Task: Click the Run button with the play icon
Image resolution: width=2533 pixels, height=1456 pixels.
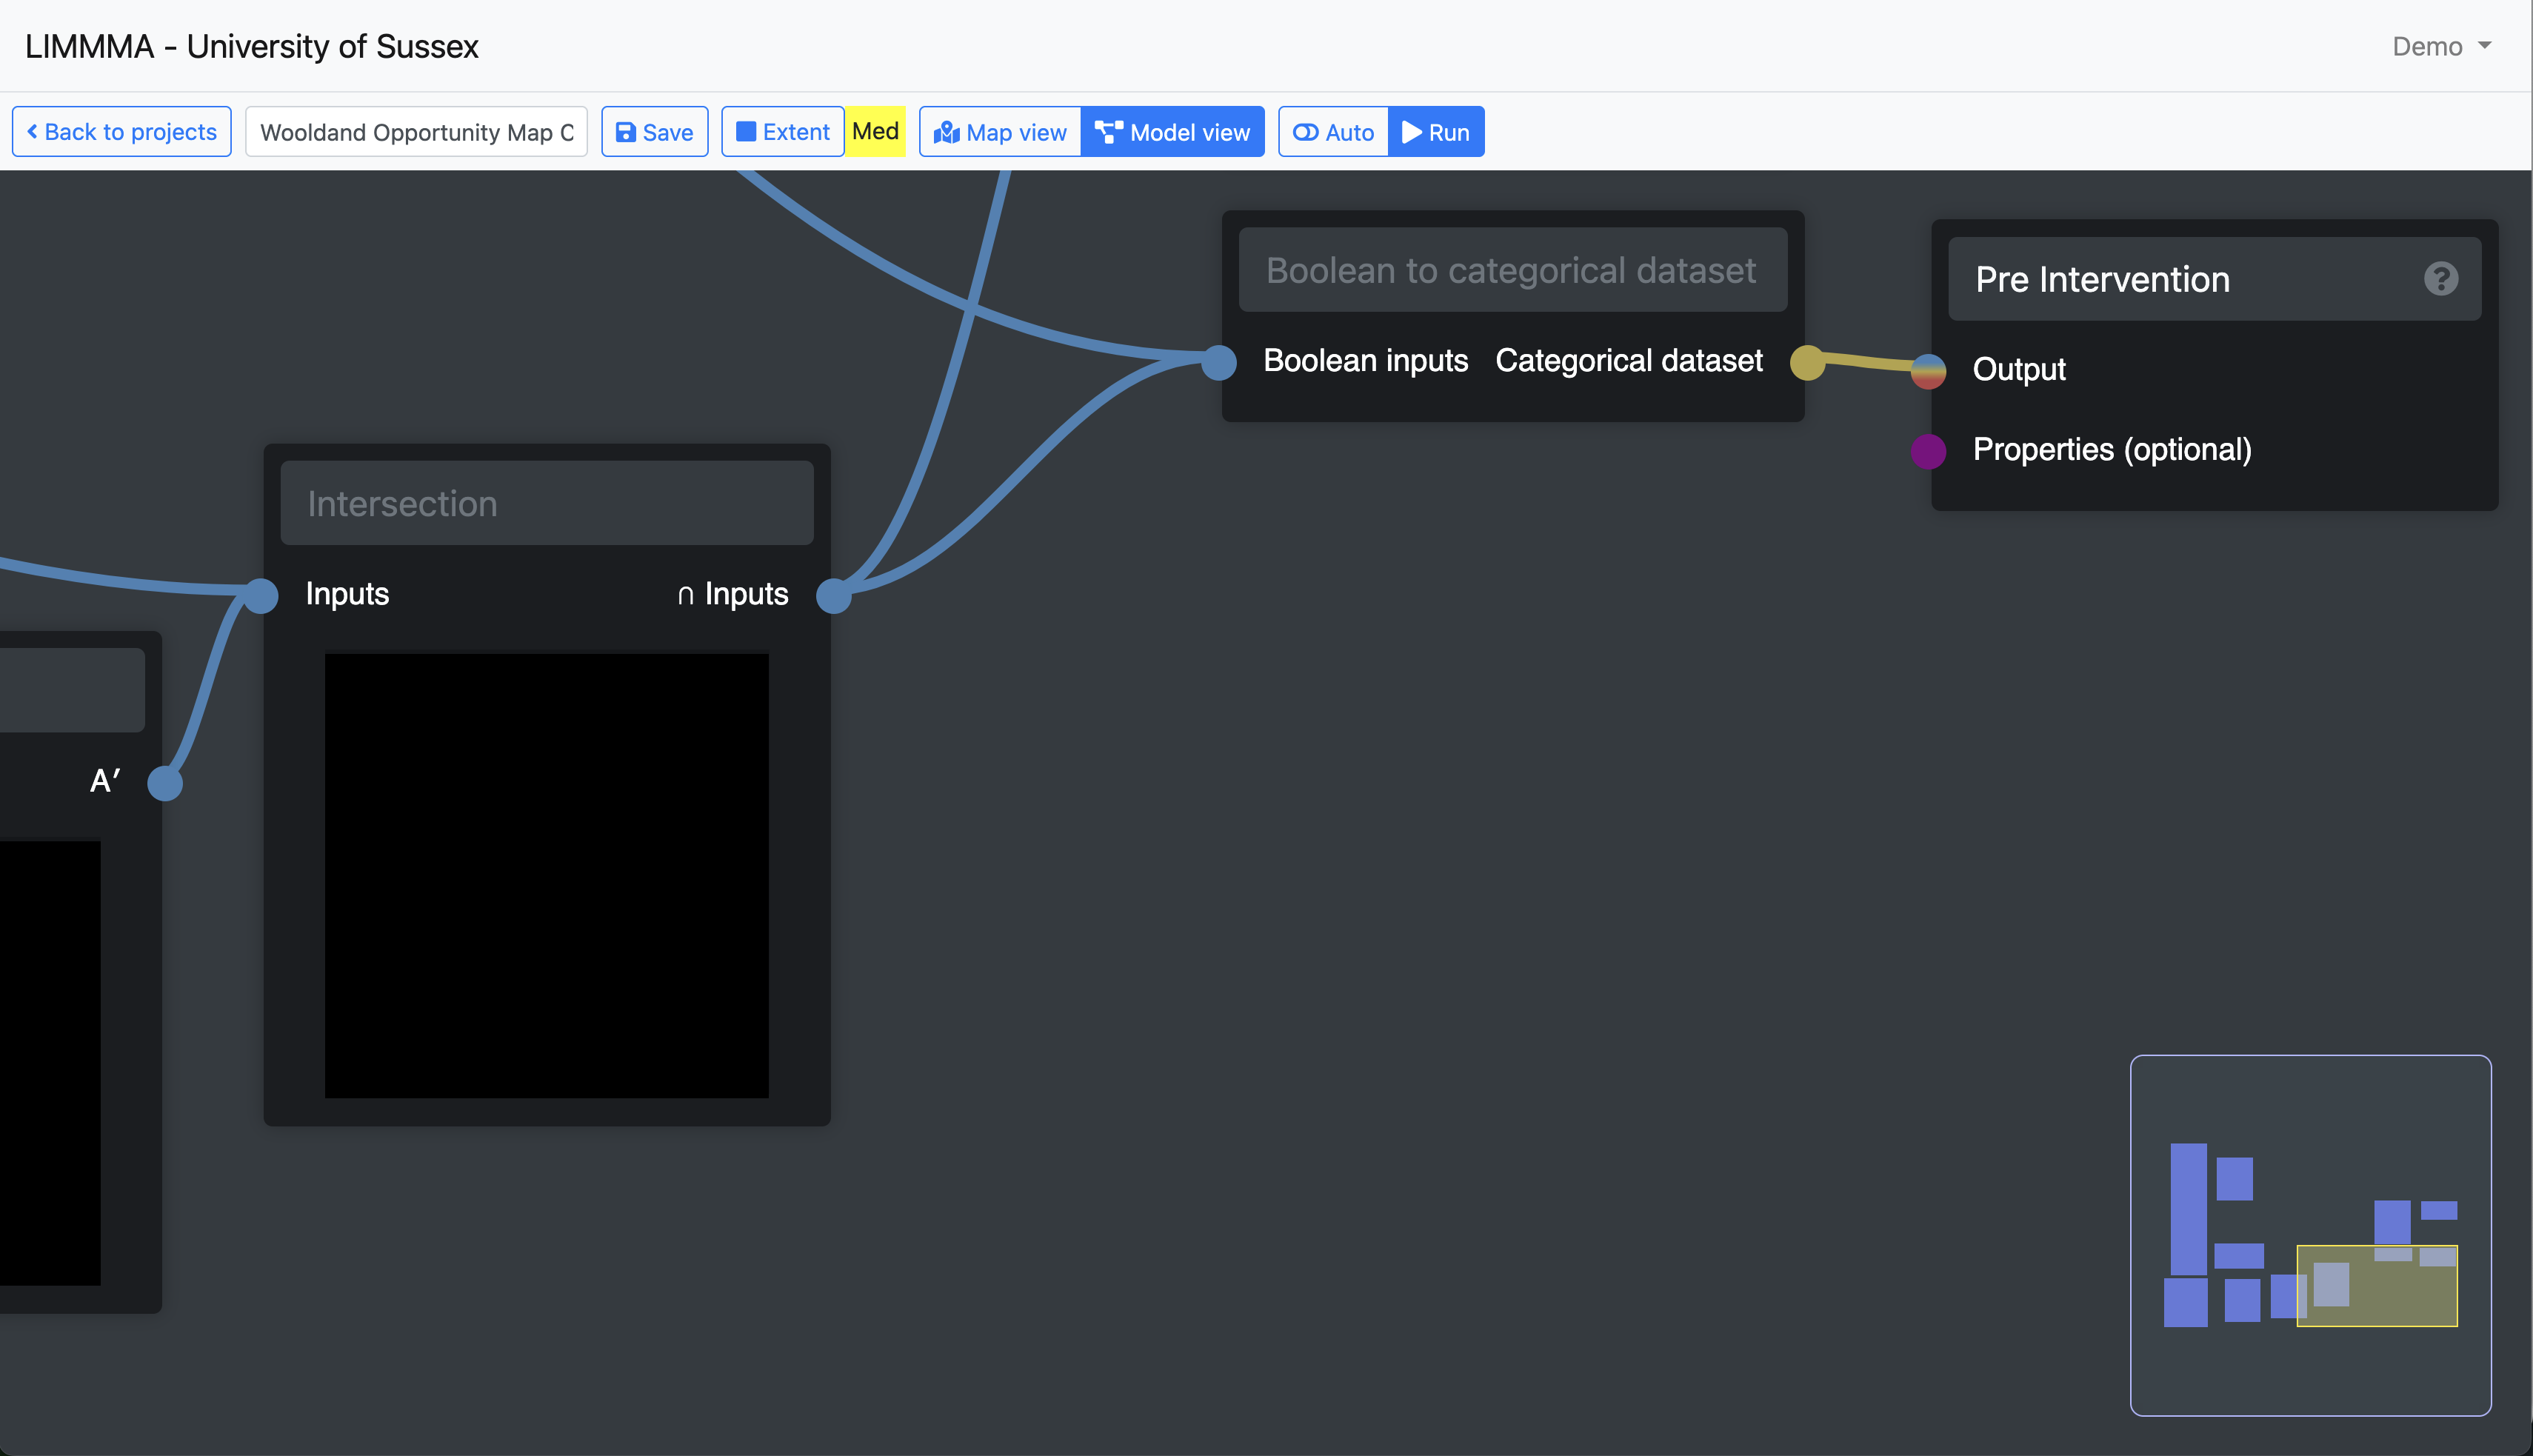Action: click(1436, 132)
